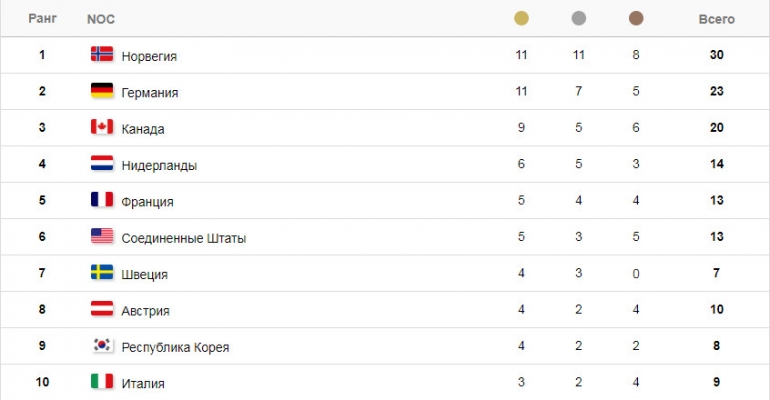Click the United States flag icon
The image size is (770, 400).
click(x=102, y=236)
